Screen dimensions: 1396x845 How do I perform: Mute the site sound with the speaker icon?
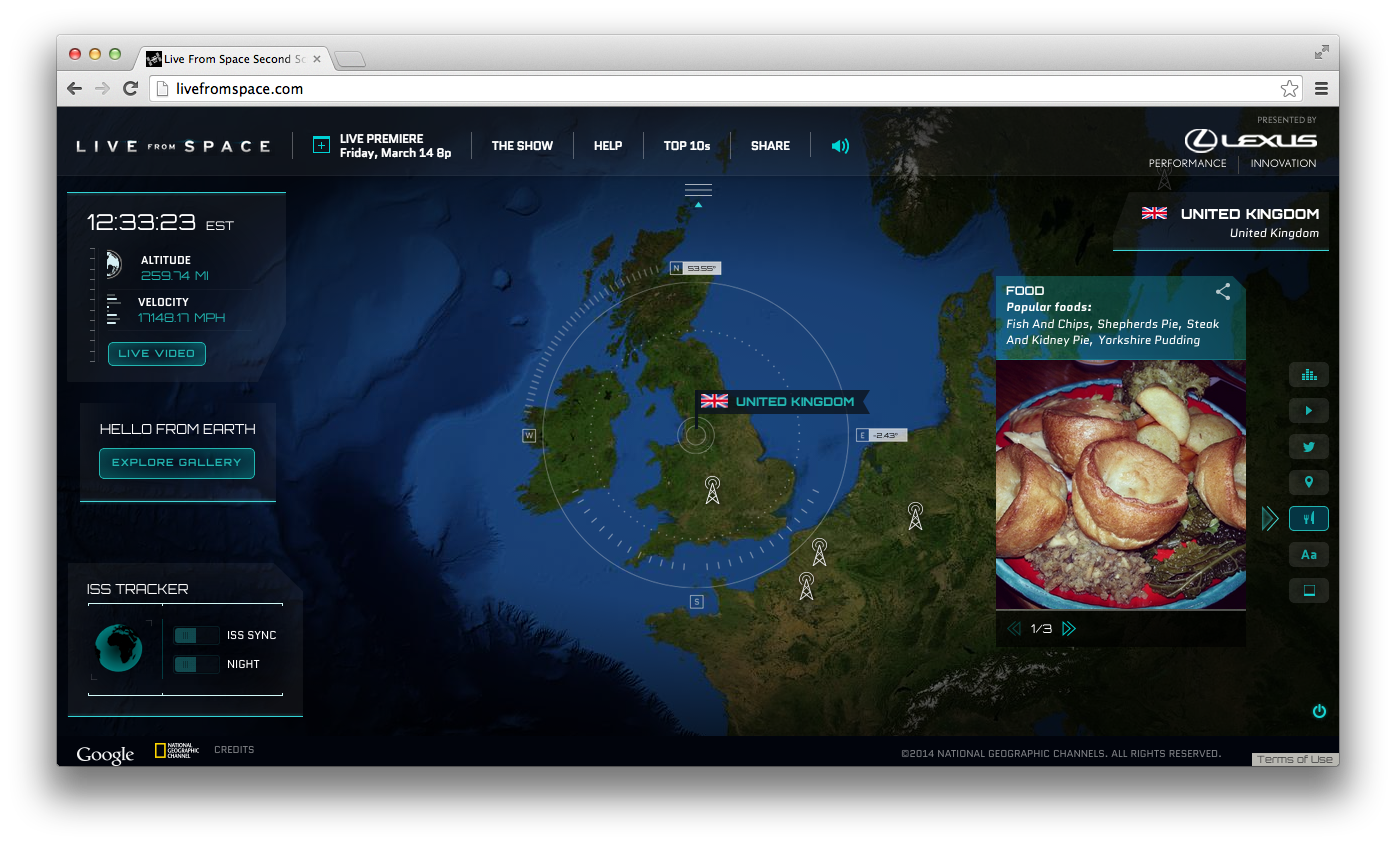coord(840,146)
